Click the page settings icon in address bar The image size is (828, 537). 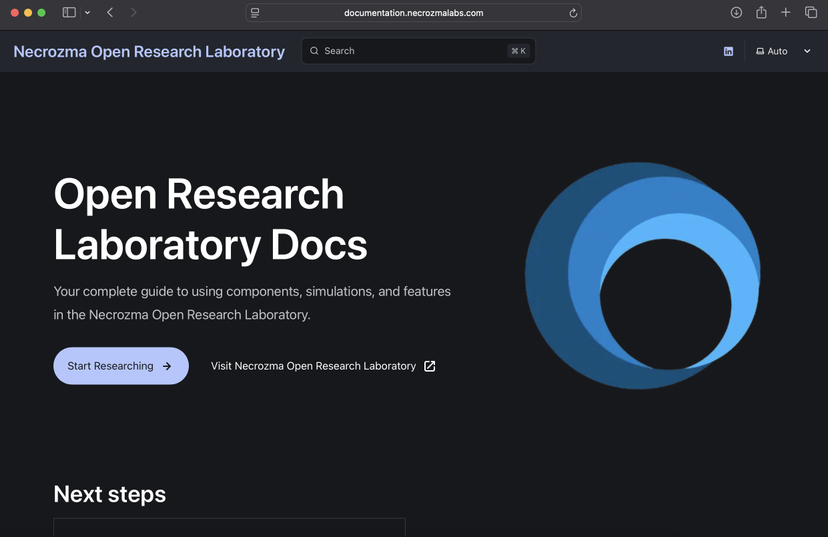pyautogui.click(x=255, y=13)
